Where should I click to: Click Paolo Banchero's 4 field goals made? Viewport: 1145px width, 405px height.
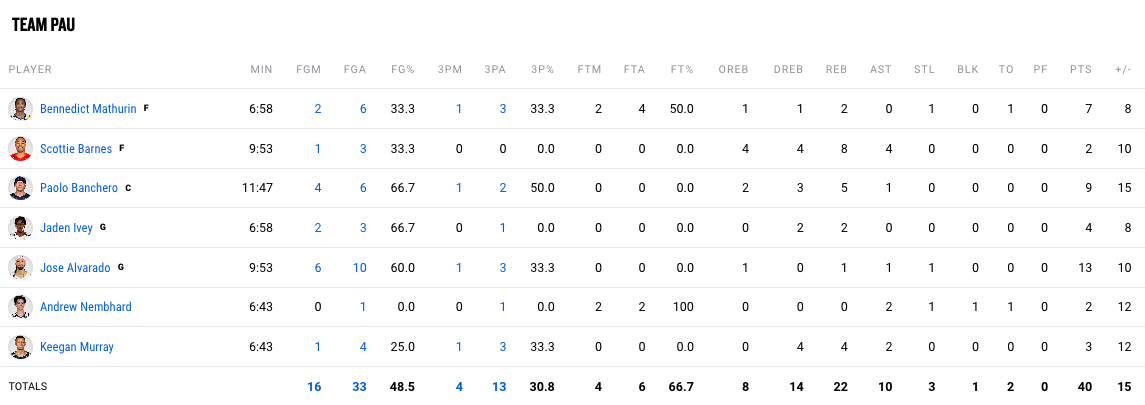[x=318, y=188]
